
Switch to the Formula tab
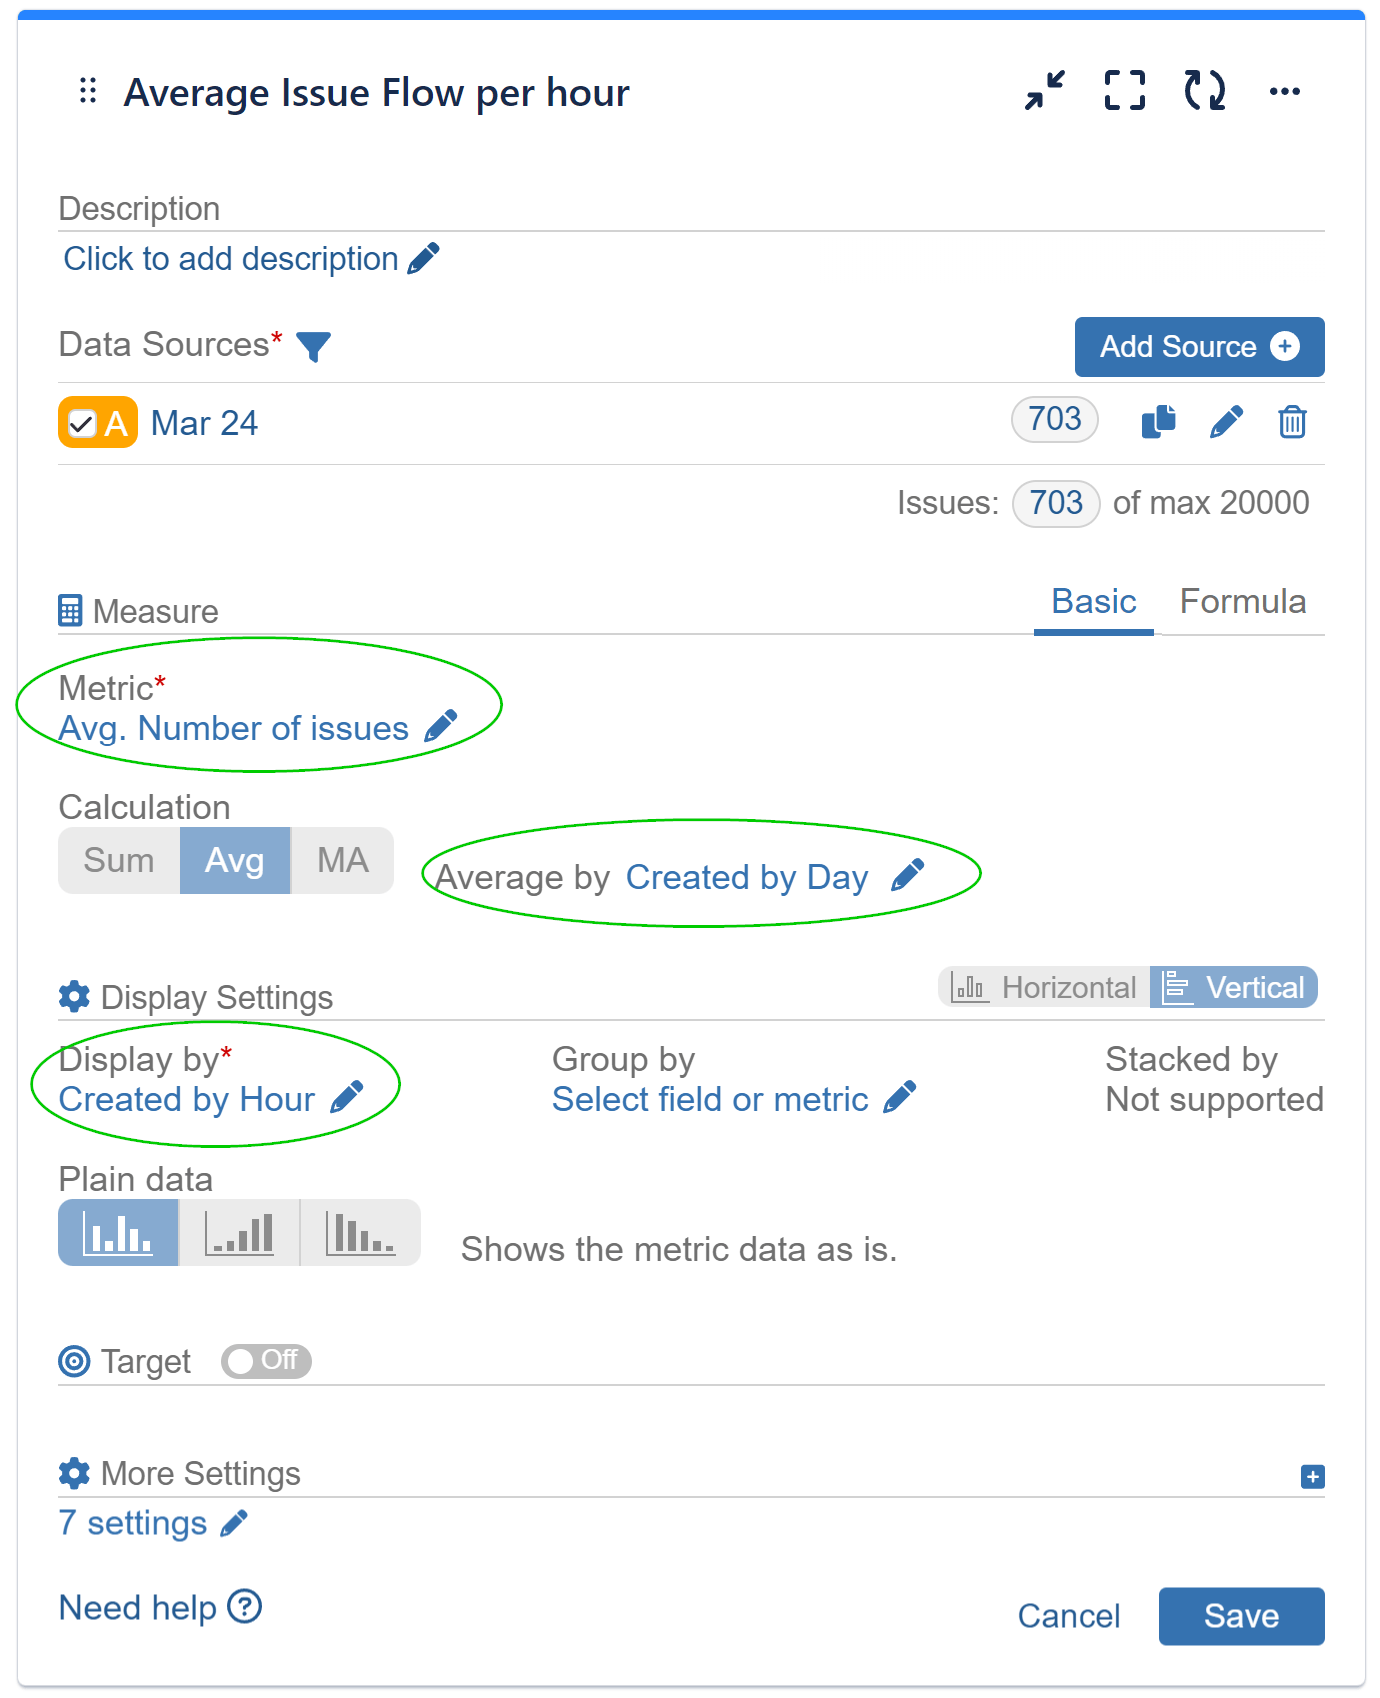click(1243, 601)
